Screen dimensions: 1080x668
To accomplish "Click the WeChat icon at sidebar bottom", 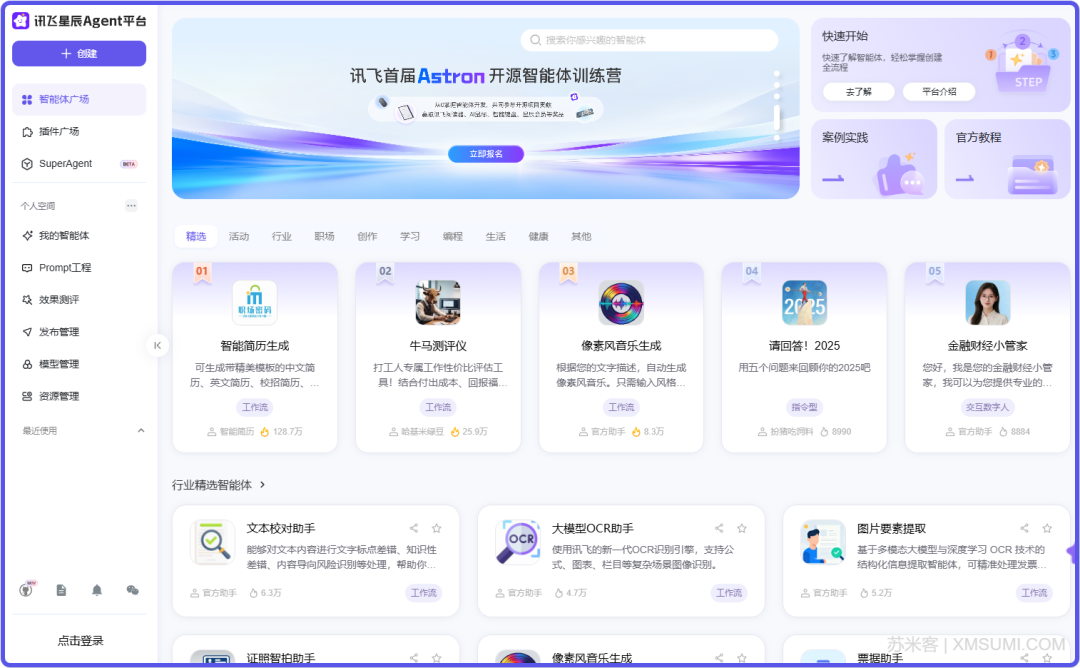I will (x=133, y=590).
